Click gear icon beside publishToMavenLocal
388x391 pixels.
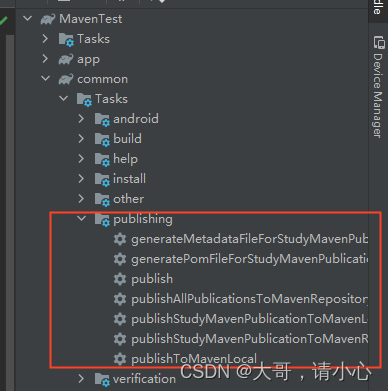pos(120,359)
